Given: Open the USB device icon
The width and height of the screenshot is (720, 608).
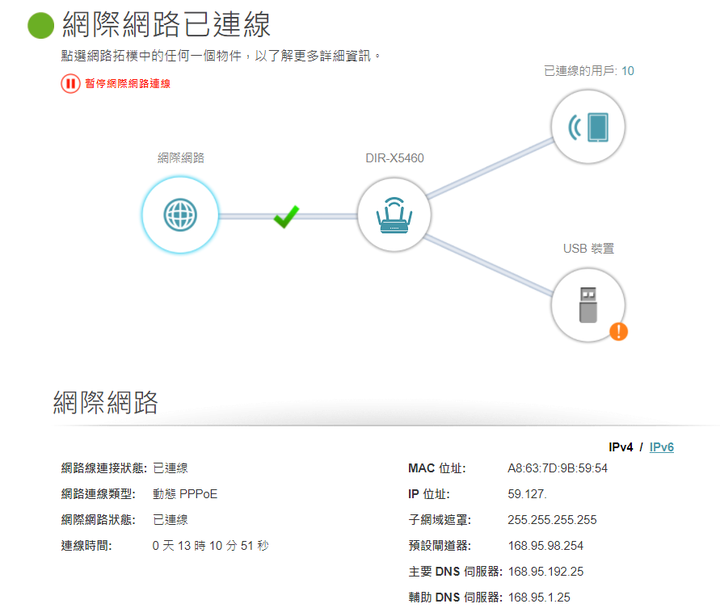Looking at the screenshot, I should 588,305.
